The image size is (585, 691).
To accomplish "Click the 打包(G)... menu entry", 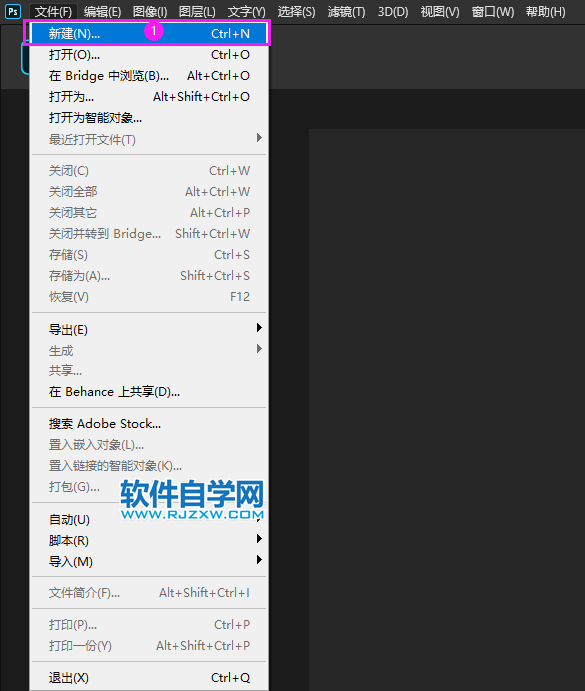I will click(x=149, y=487).
